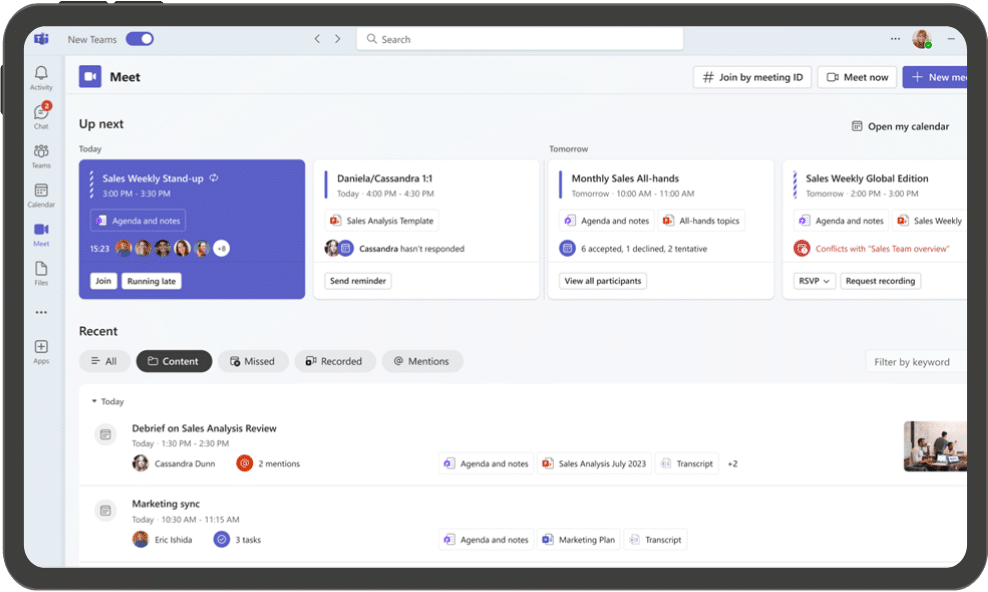Click the Microsoft Teams logo

[x=42, y=39]
